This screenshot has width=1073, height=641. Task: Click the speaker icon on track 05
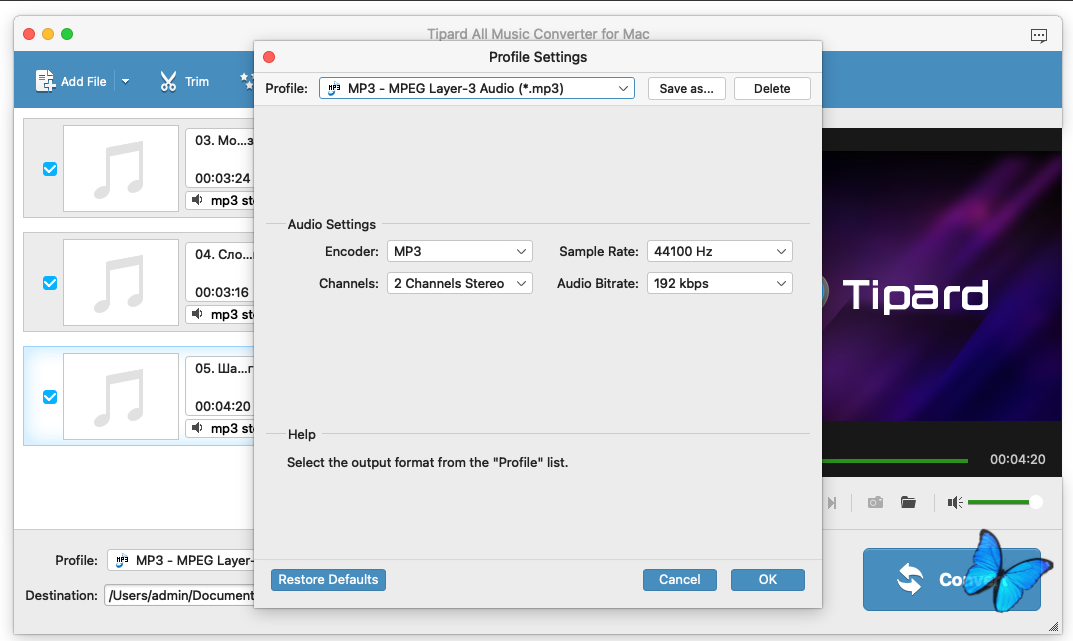(197, 428)
